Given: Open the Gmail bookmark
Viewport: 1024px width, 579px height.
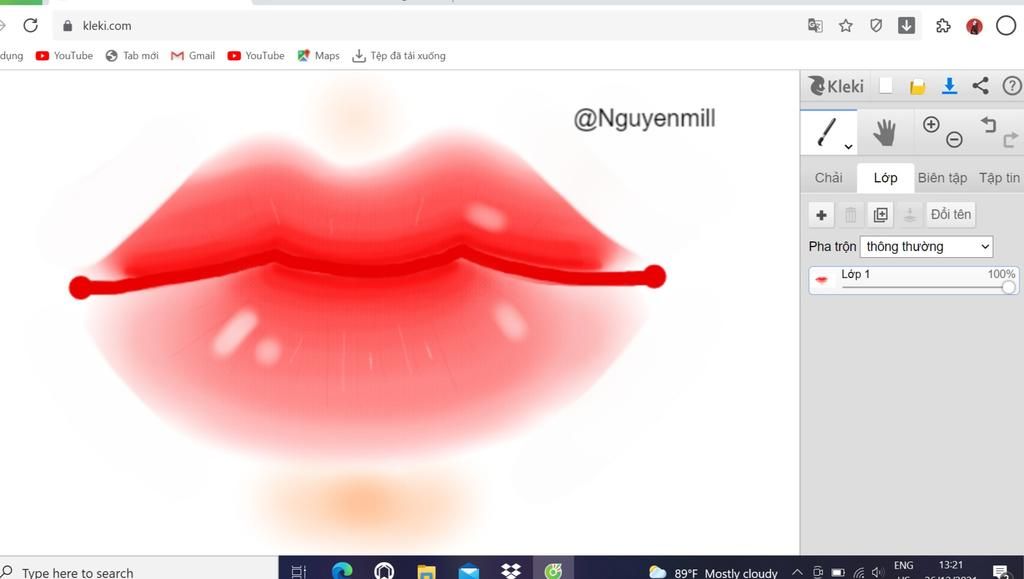Looking at the screenshot, I should tap(193, 55).
